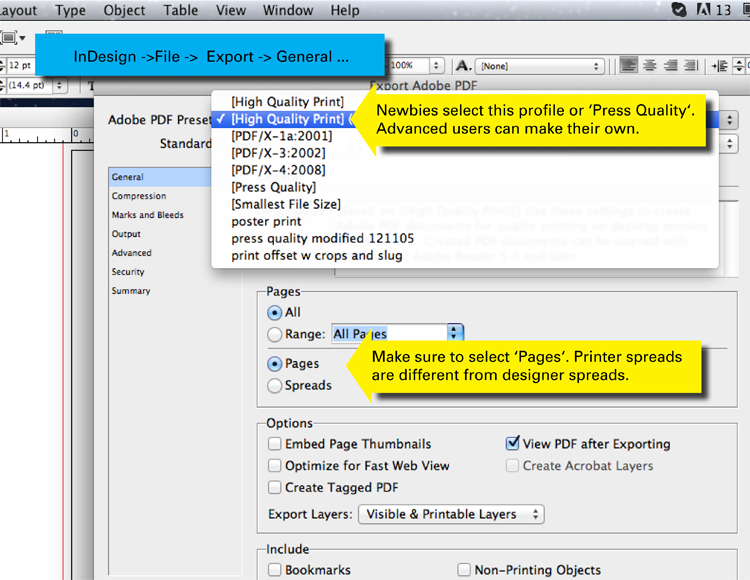Screen dimensions: 750x580
Task: Click the Adobe updater icon showing 13
Action: tap(714, 10)
